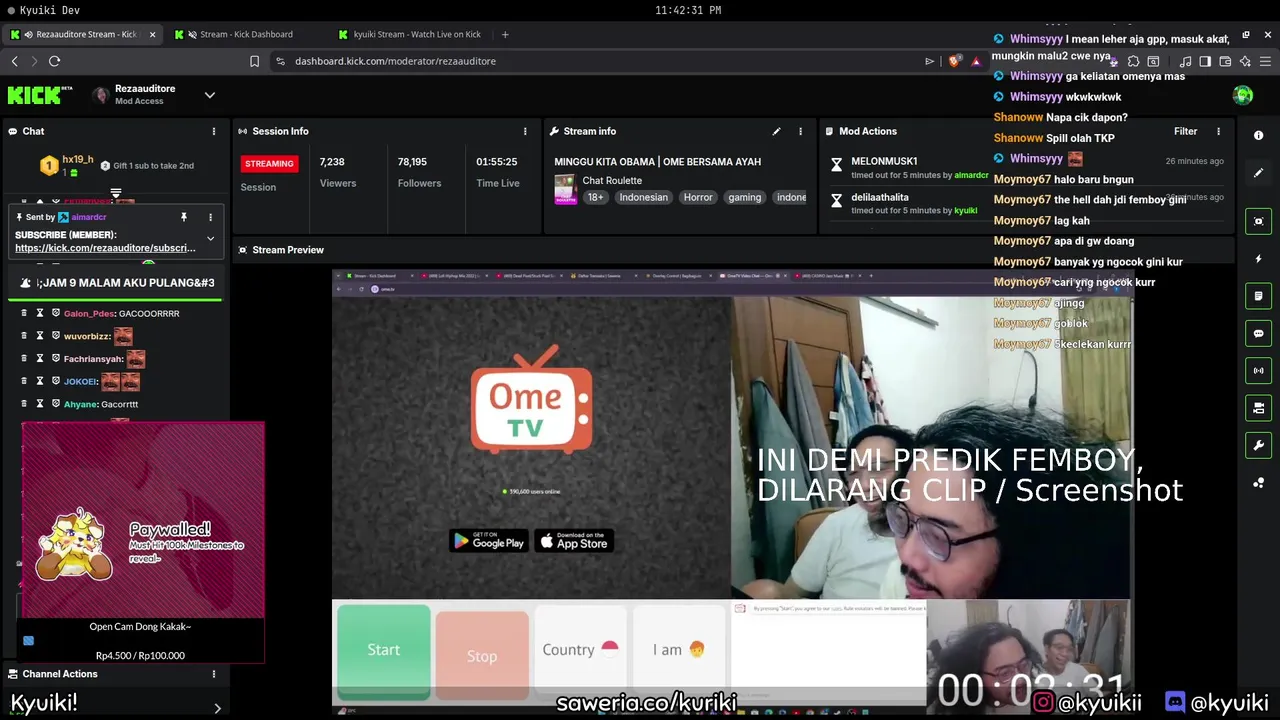Toggle the browser sidebar panel icon
This screenshot has height=720, width=1280.
point(1205,61)
